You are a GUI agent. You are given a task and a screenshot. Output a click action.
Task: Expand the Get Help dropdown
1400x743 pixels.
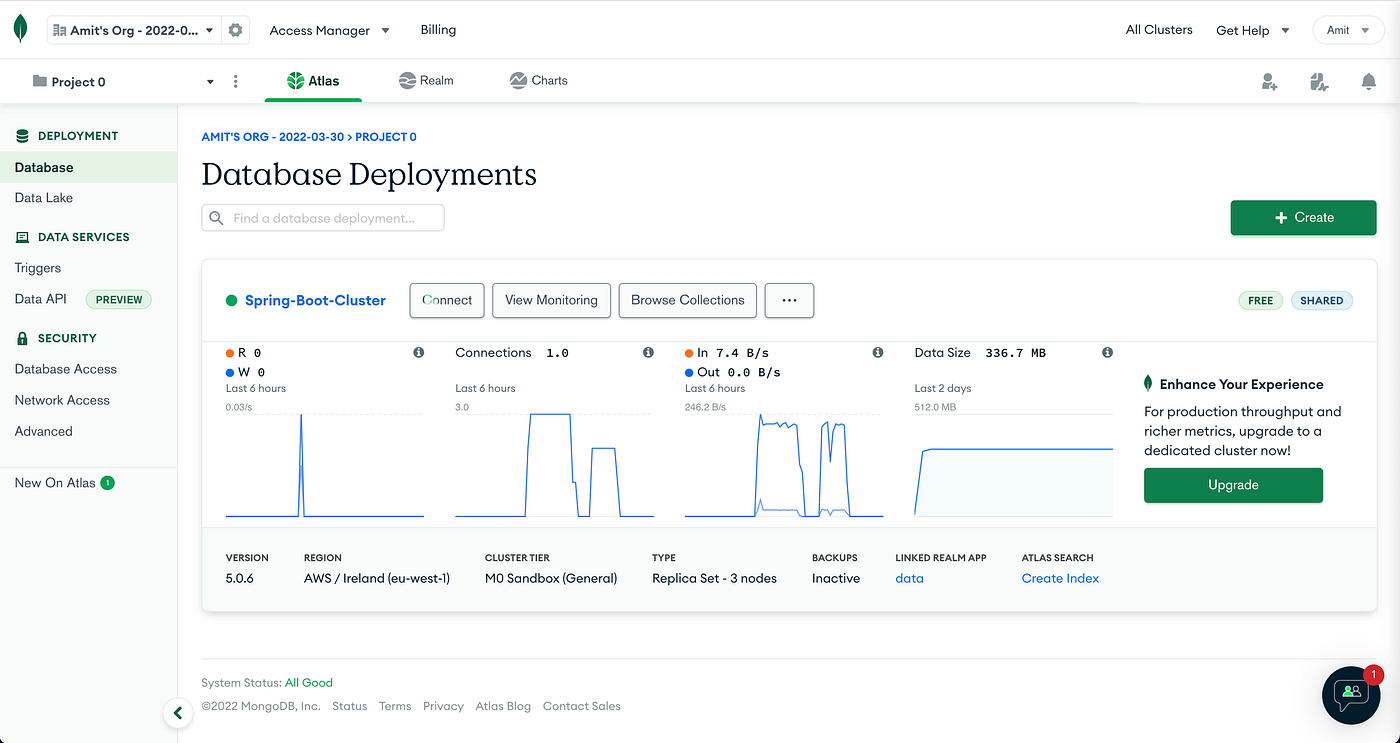click(1252, 30)
